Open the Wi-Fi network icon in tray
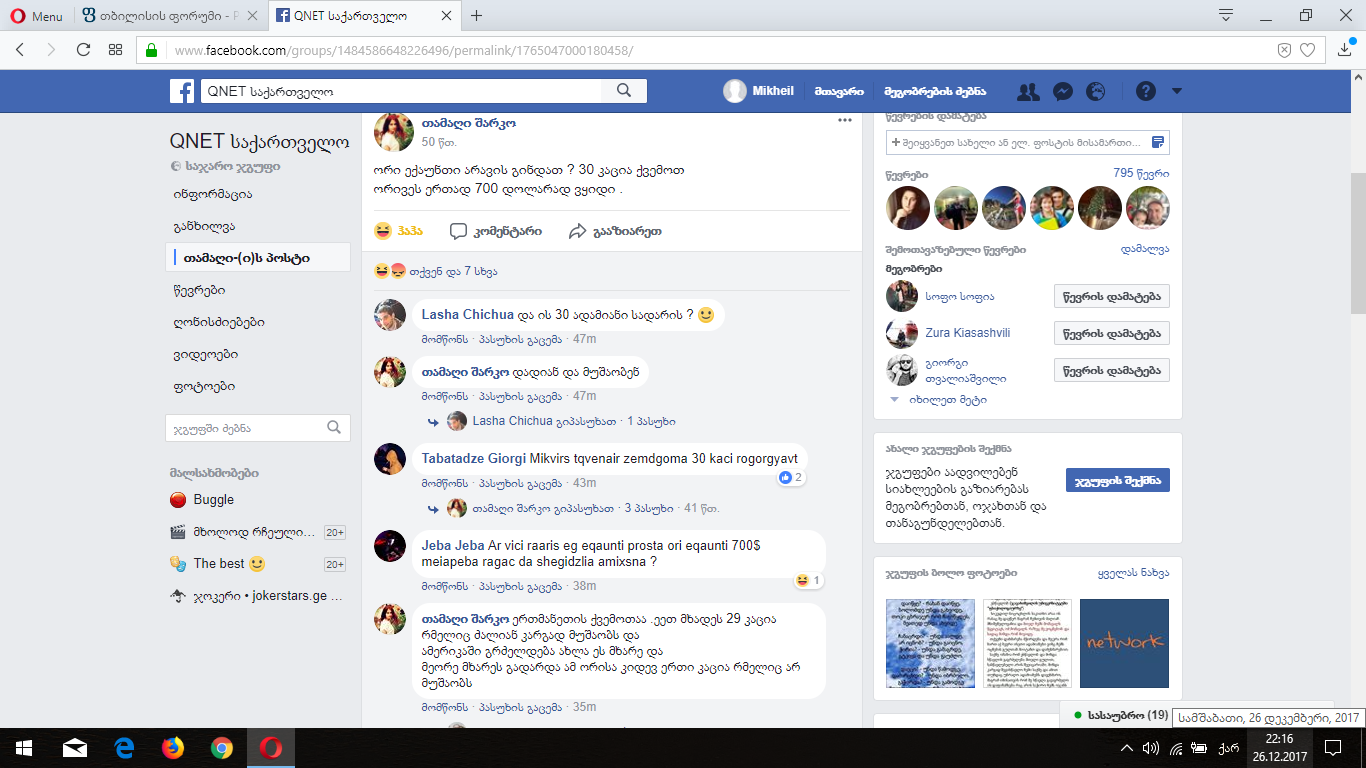Image resolution: width=1366 pixels, height=768 pixels. (1176, 747)
